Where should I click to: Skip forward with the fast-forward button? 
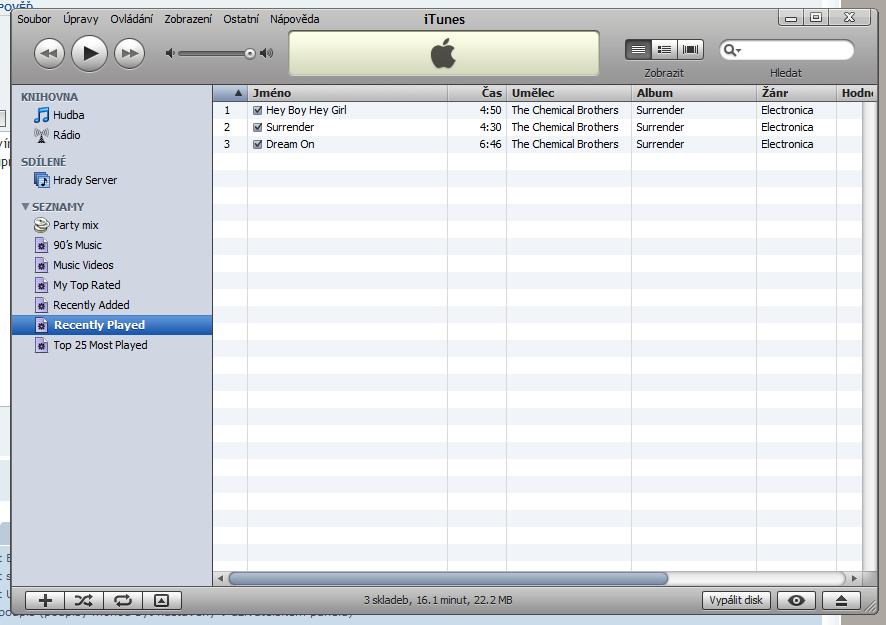click(x=129, y=54)
